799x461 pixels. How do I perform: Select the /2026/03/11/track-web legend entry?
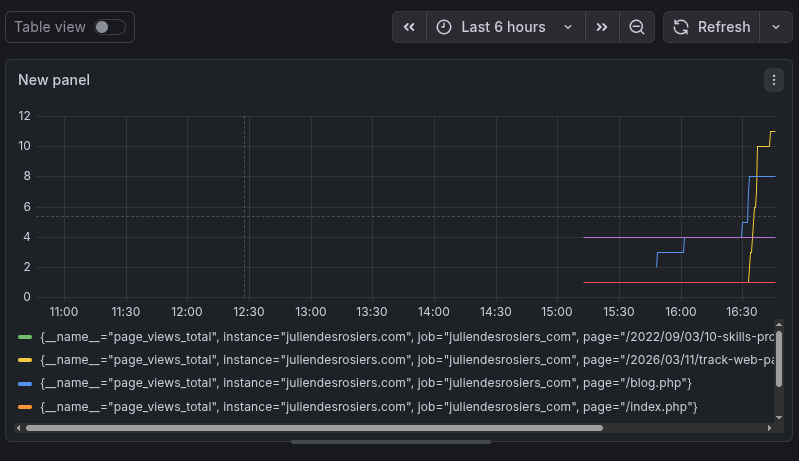pos(407,360)
